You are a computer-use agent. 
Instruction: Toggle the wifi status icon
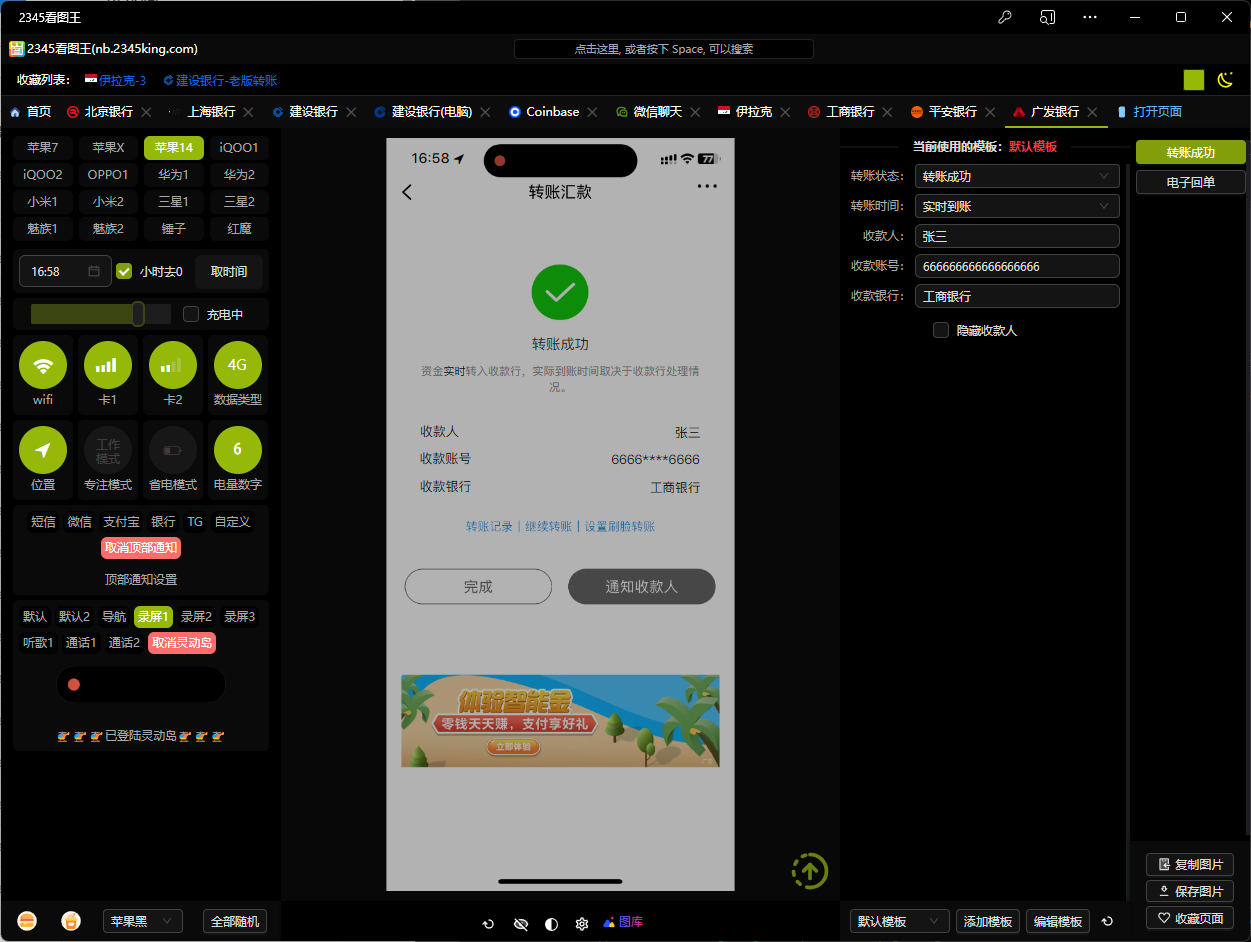pos(43,366)
